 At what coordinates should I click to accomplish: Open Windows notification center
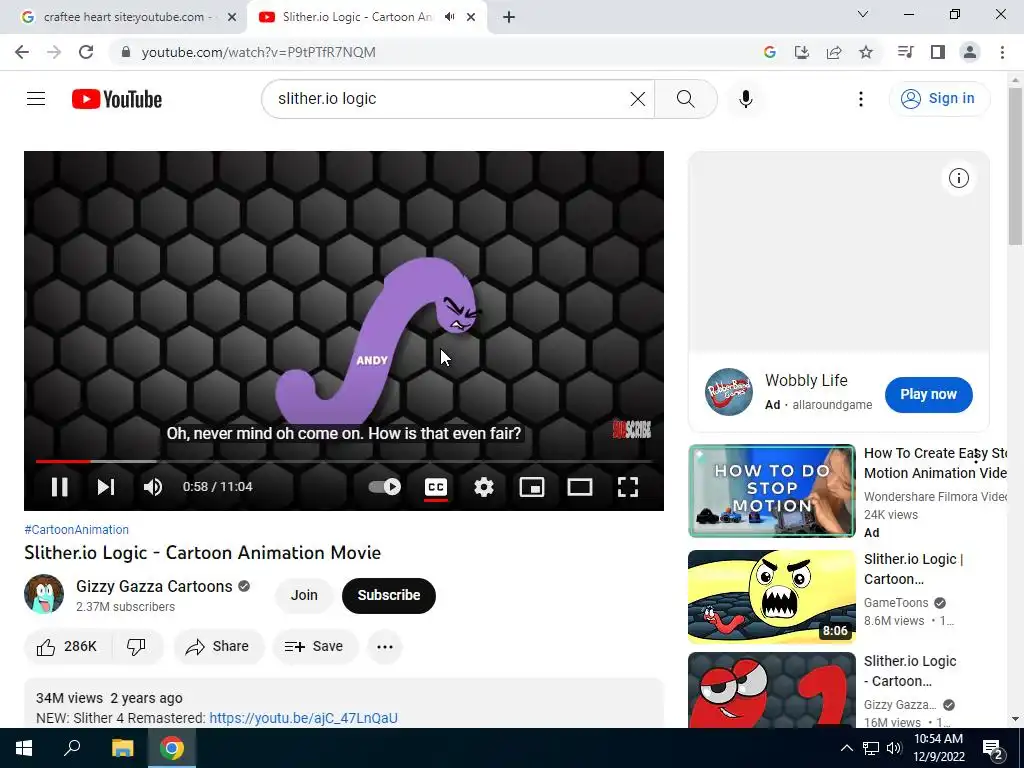(x=993, y=750)
